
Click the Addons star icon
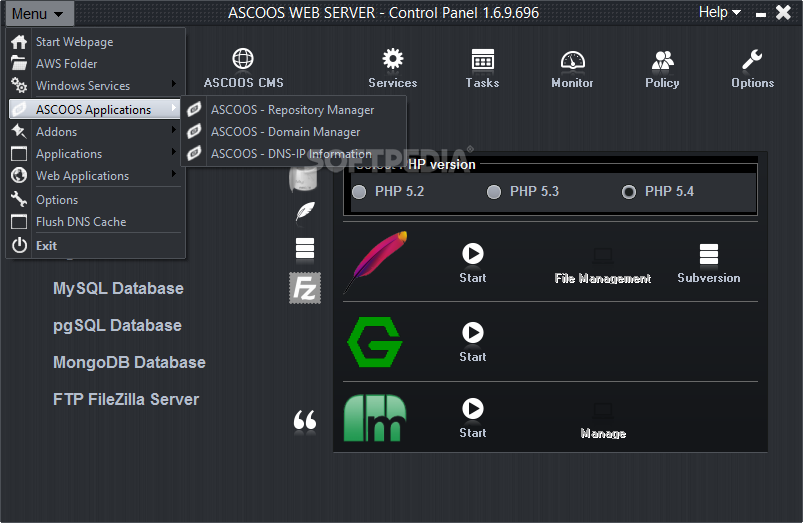19,132
